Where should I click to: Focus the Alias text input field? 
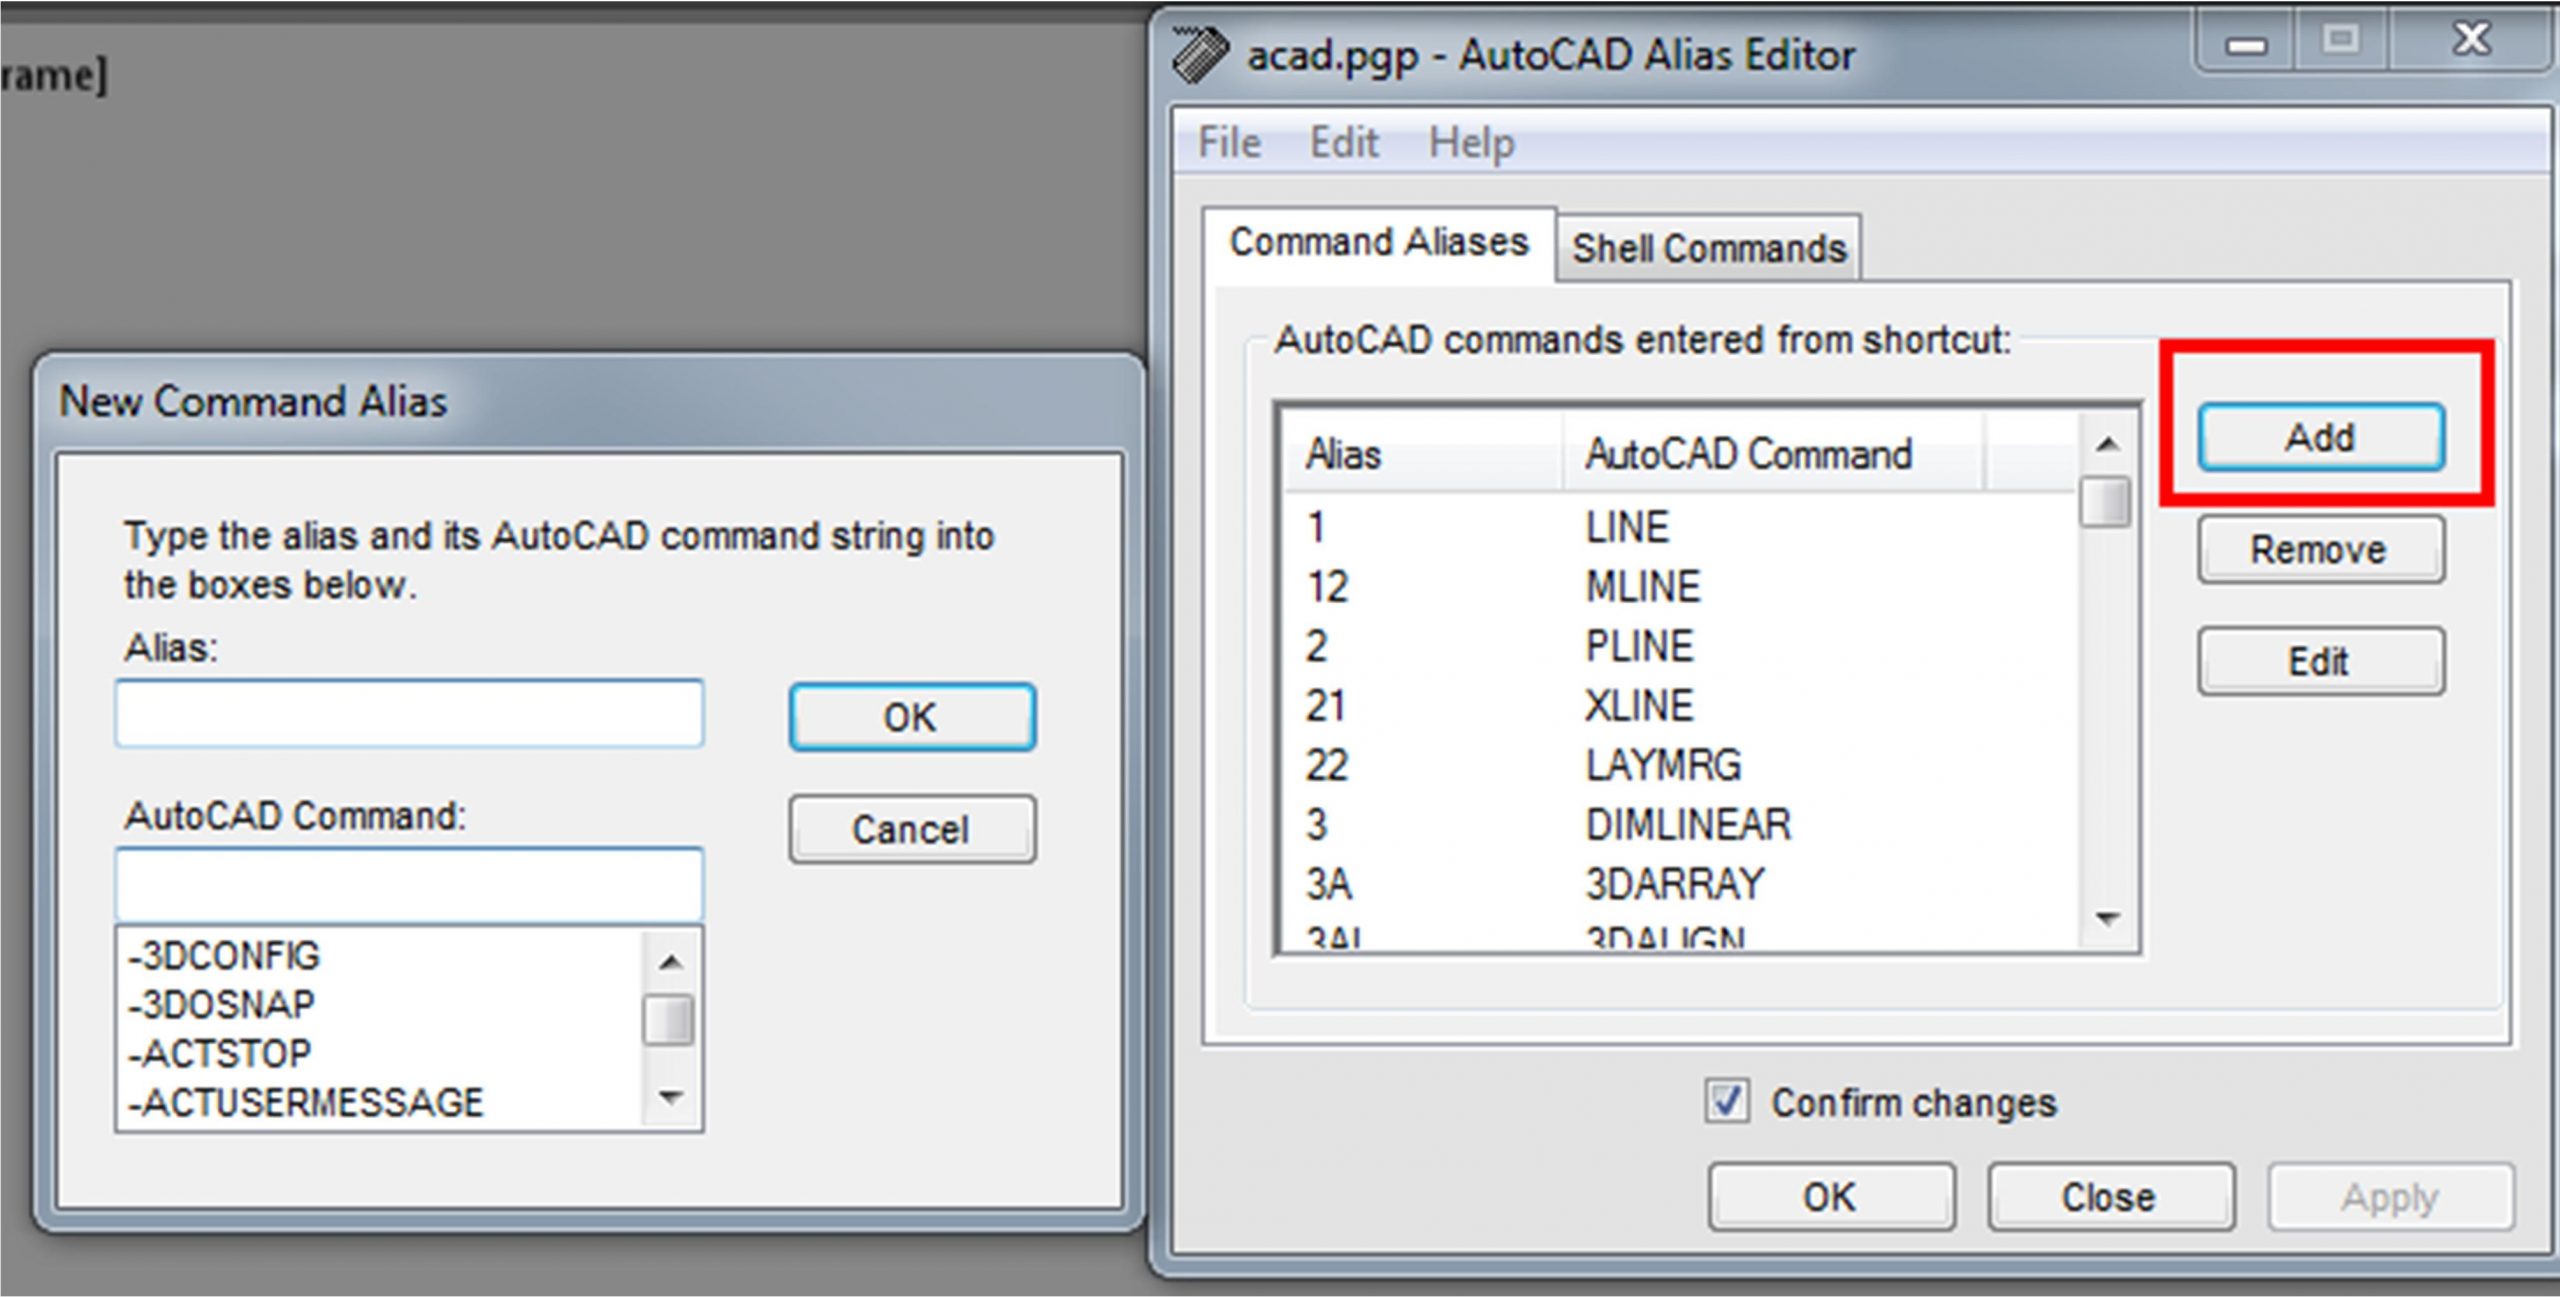(409, 714)
